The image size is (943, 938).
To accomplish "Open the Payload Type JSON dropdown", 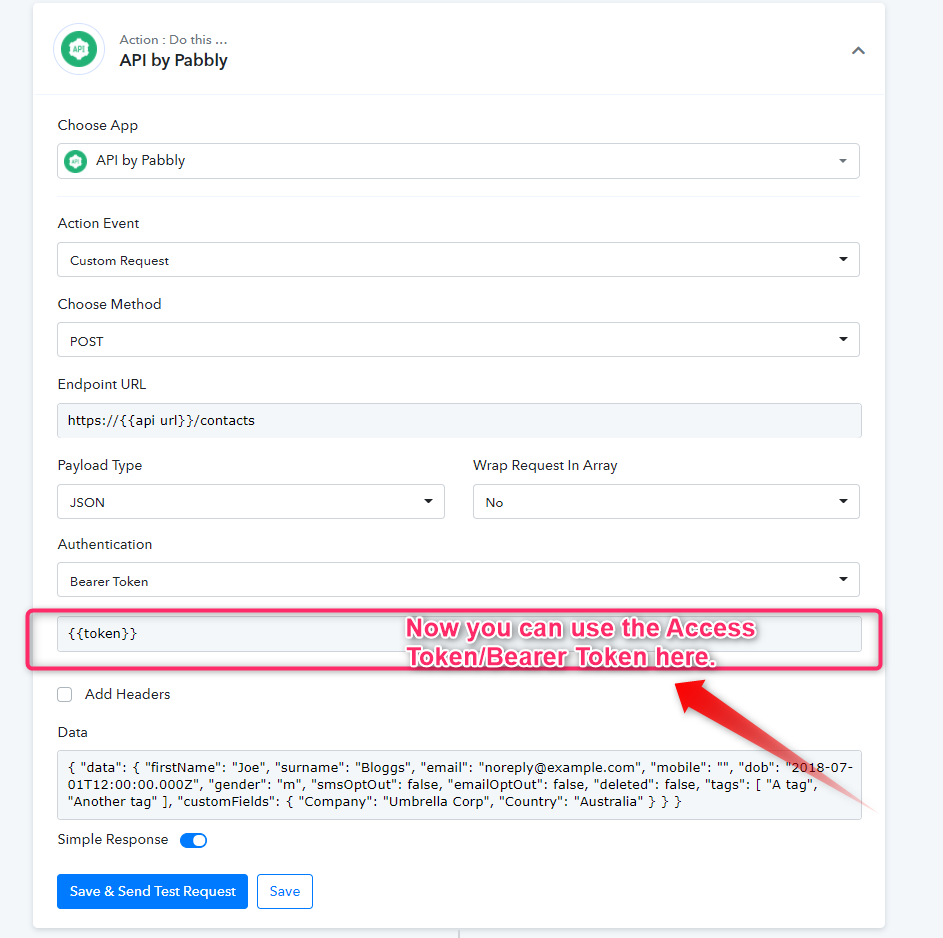I will [251, 501].
